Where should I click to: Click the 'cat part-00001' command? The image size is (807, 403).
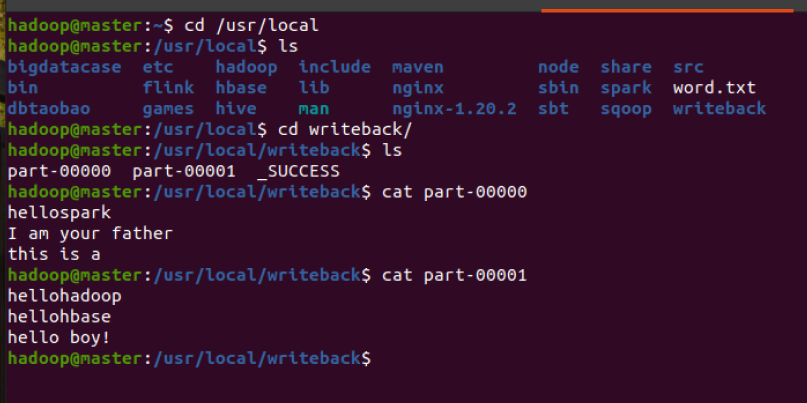click(x=454, y=275)
